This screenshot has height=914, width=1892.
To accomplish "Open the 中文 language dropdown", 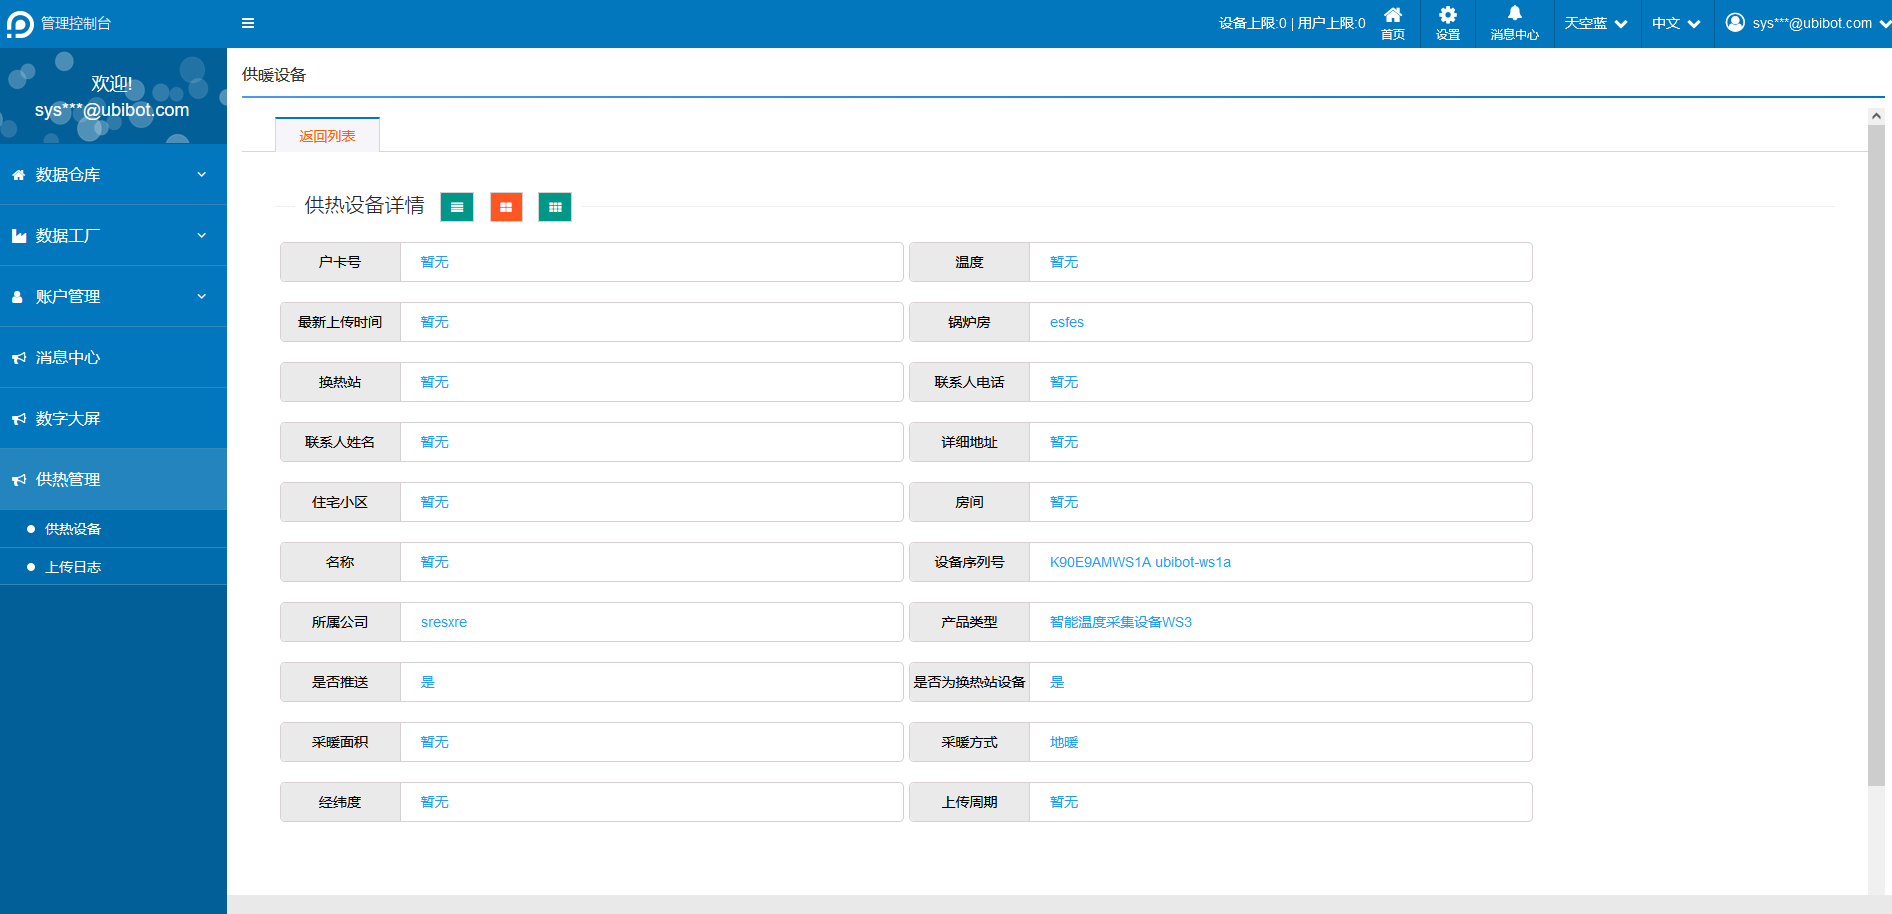I will (1676, 24).
